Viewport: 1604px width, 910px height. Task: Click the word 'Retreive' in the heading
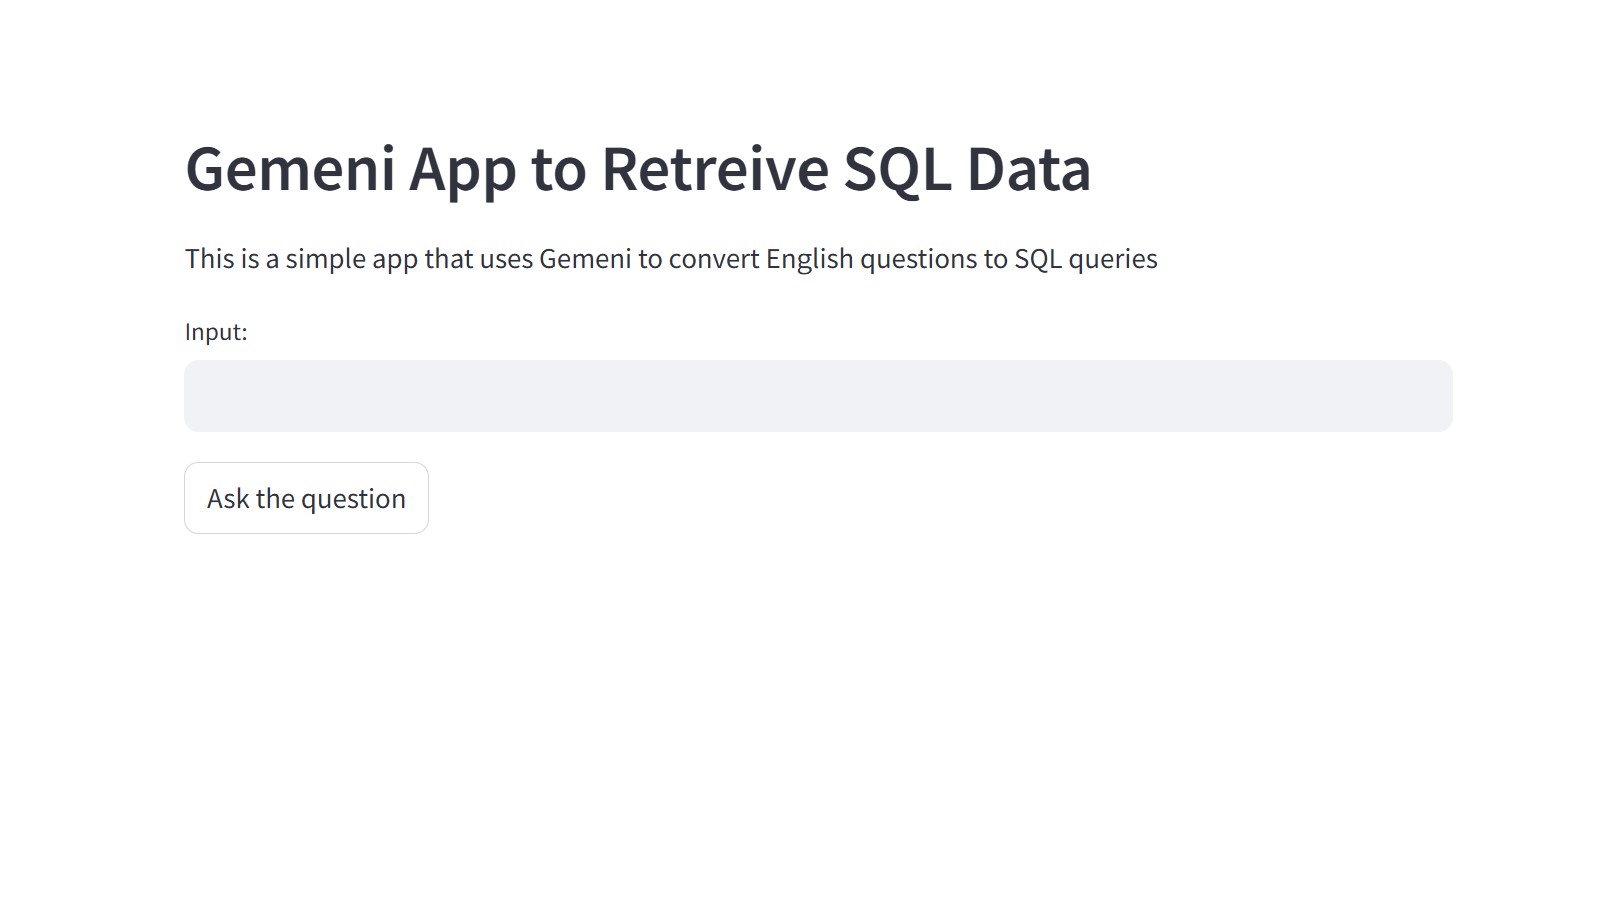coord(715,169)
